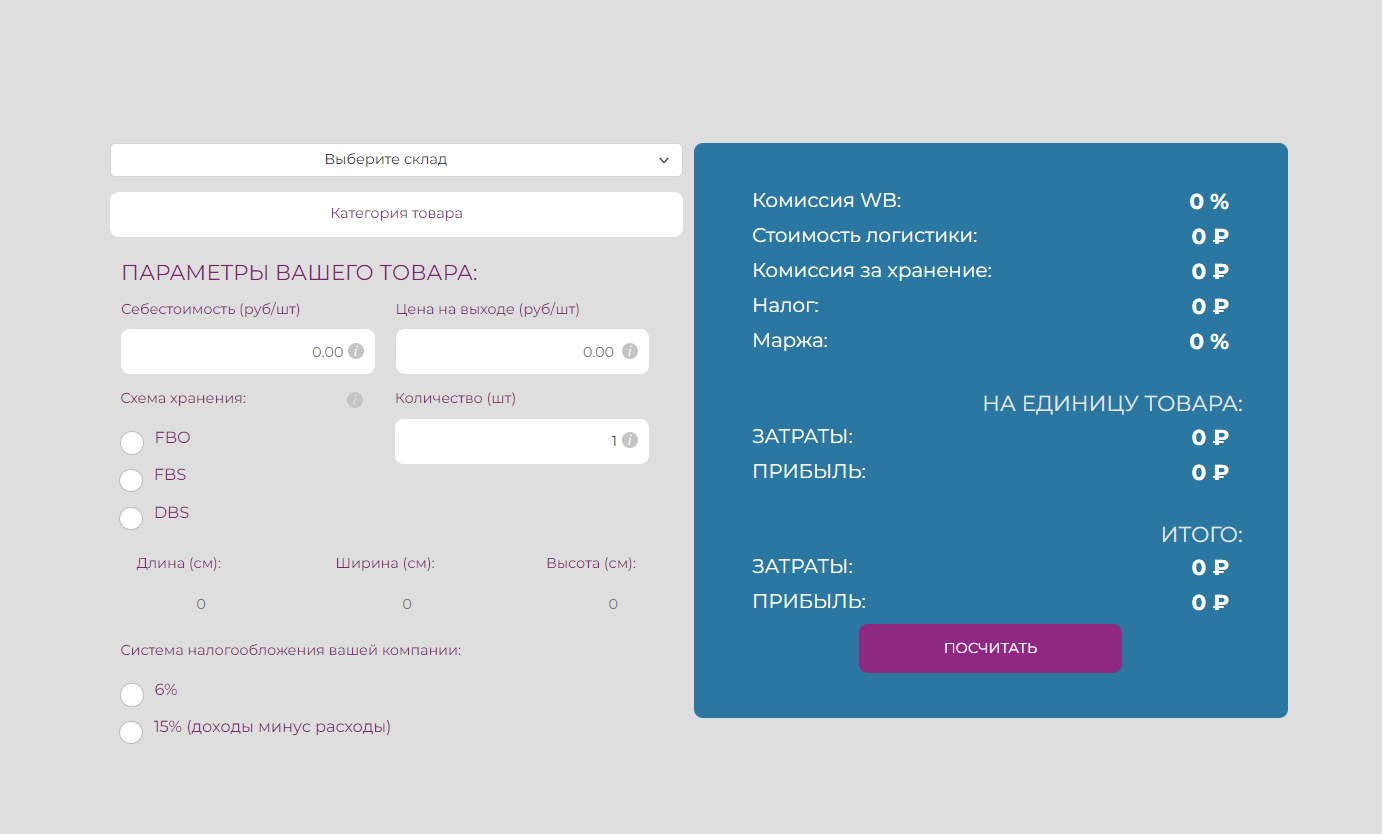The image size is (1382, 834).
Task: Click the Комиссия за хранение: label
Action: pyautogui.click(x=872, y=271)
